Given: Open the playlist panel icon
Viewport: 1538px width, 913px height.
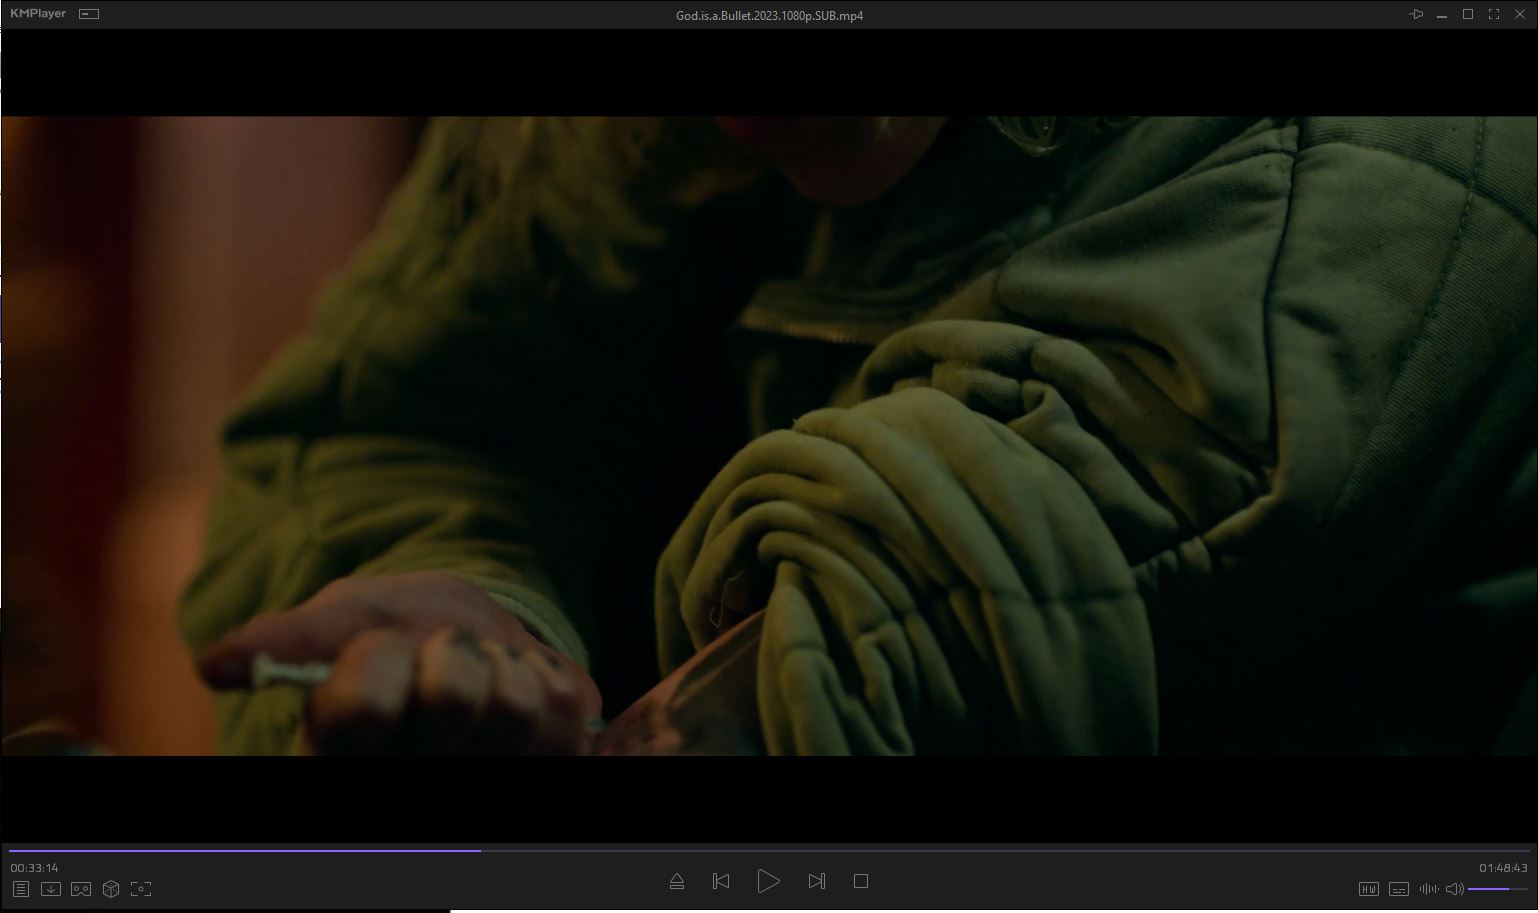Looking at the screenshot, I should coord(21,889).
